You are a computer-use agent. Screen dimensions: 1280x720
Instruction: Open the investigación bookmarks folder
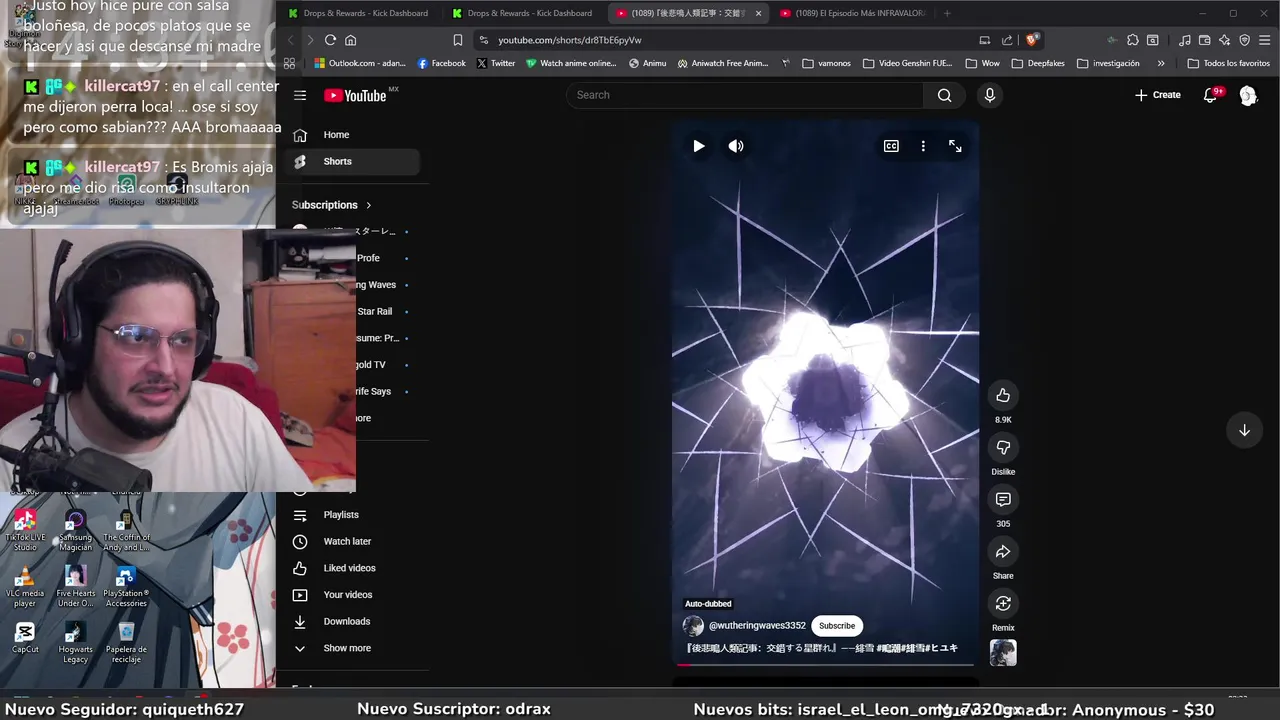(1108, 63)
